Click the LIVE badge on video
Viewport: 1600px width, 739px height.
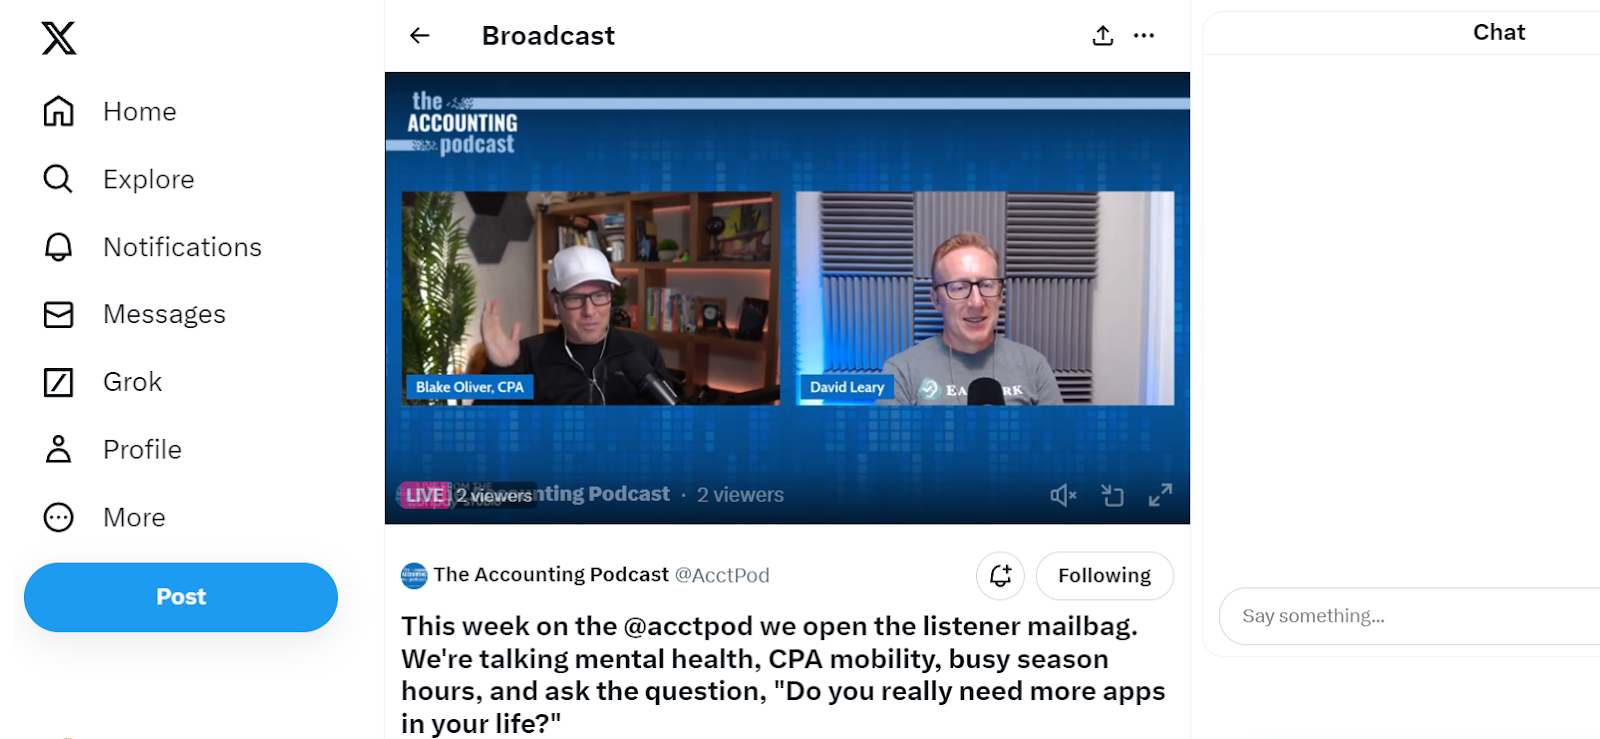[x=425, y=495]
